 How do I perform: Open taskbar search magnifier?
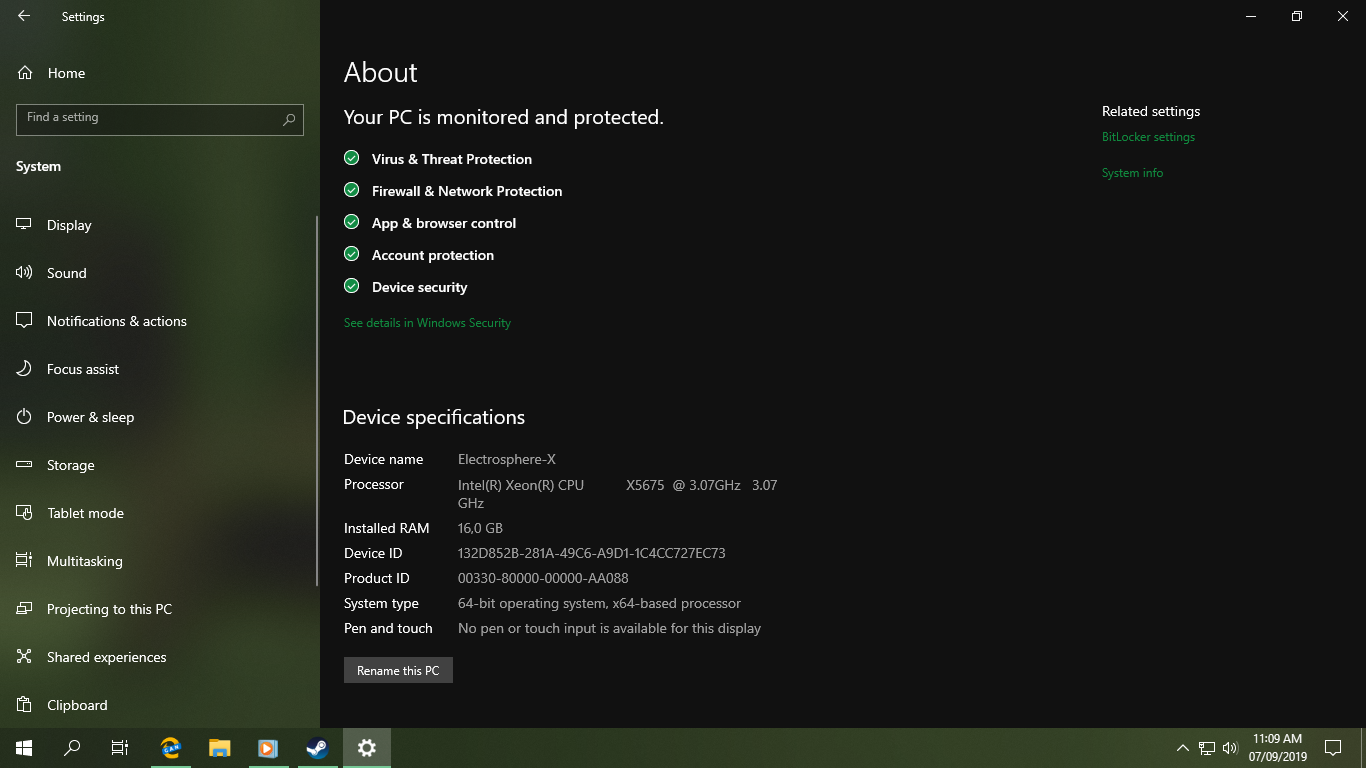click(x=72, y=748)
